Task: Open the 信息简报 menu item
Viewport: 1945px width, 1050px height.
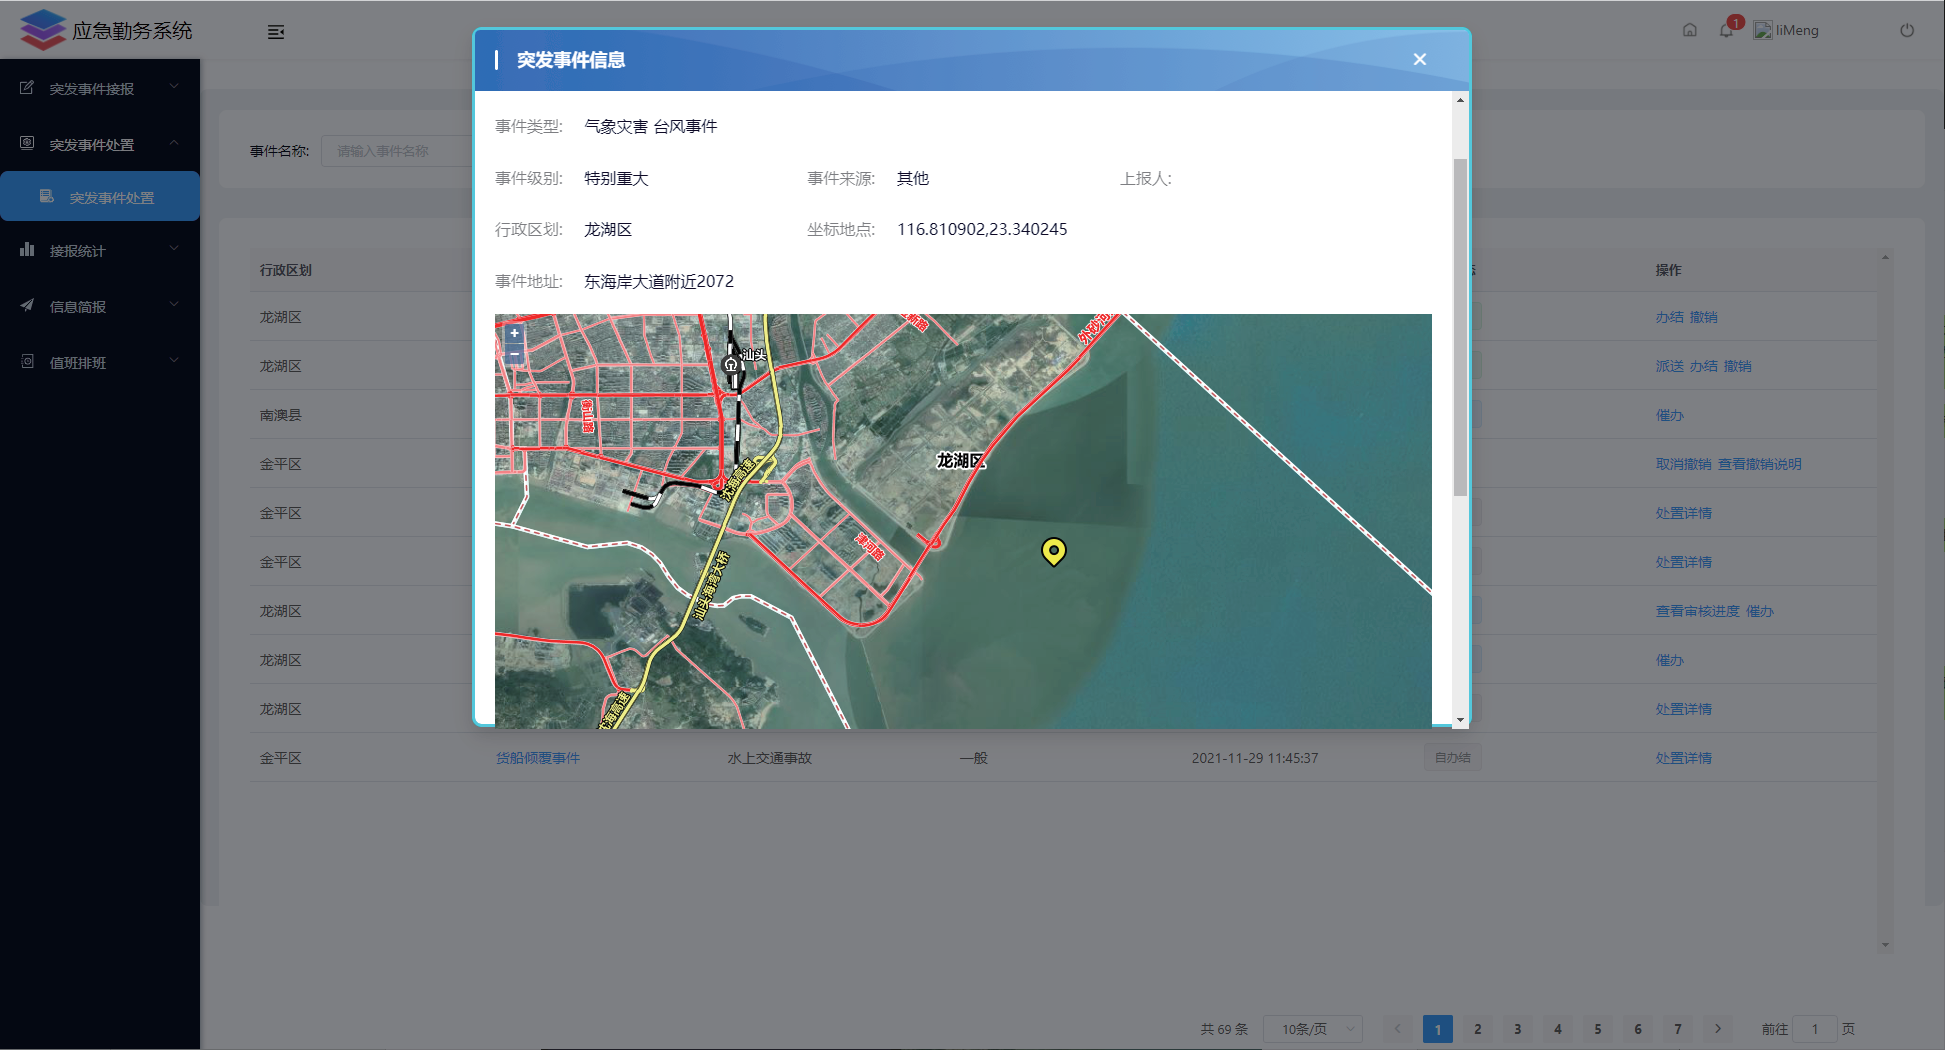Action: 100,307
